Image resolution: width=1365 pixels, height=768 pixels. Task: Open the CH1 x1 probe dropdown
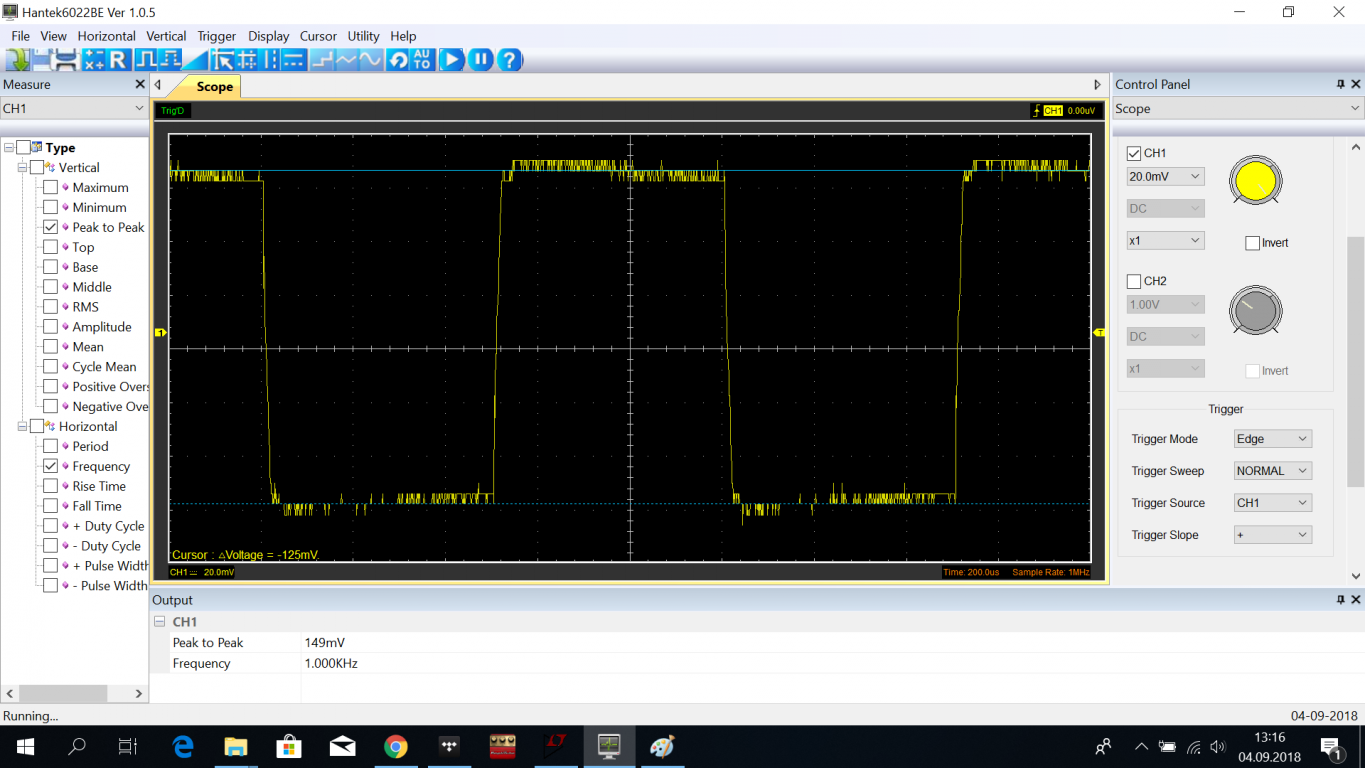(x=1165, y=240)
